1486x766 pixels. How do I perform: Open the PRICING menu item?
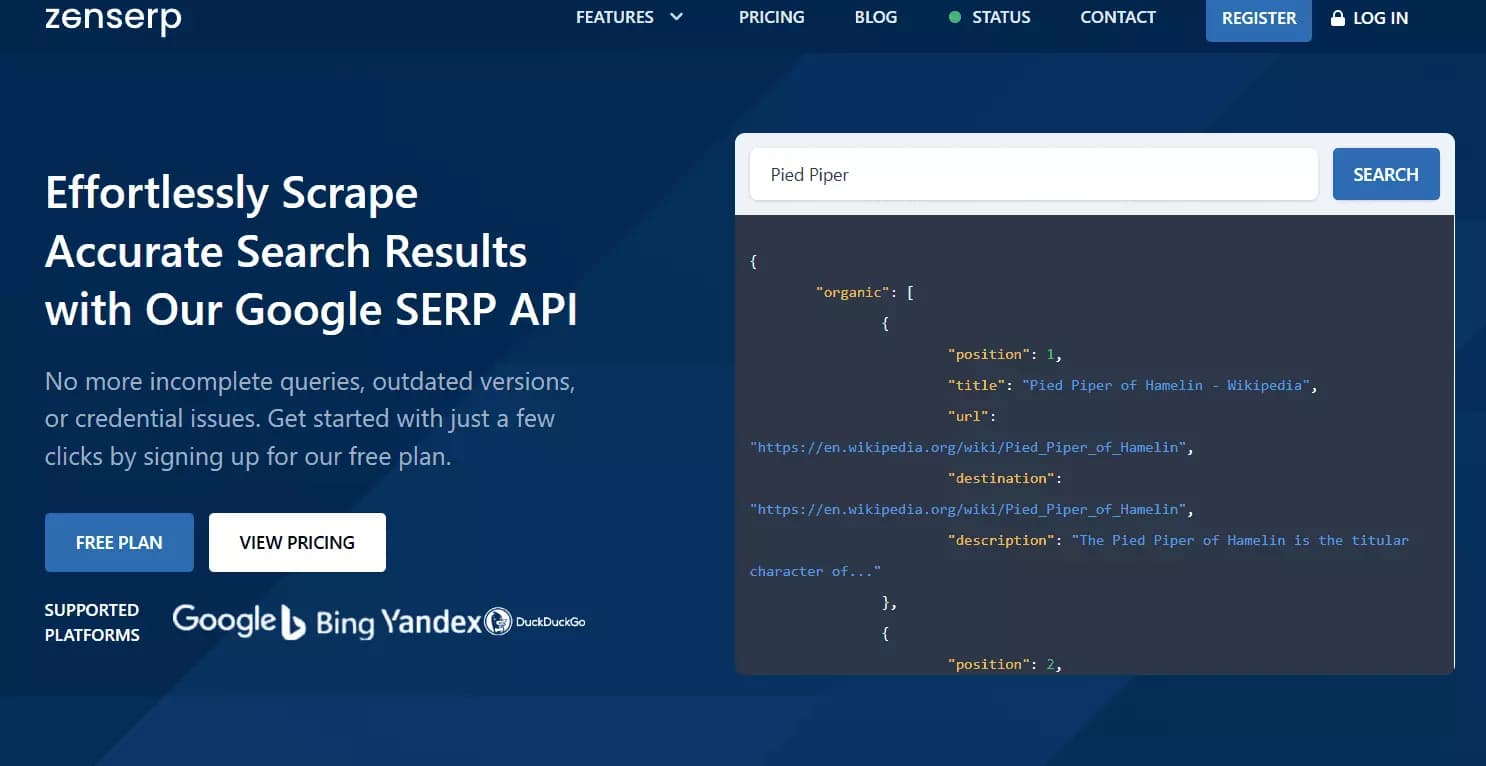click(x=771, y=17)
